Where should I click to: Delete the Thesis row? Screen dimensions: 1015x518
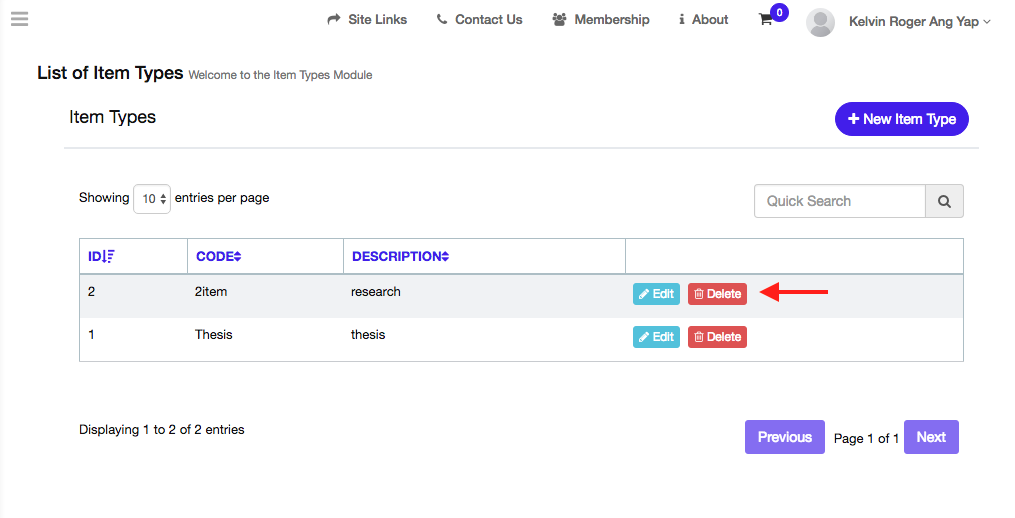717,337
